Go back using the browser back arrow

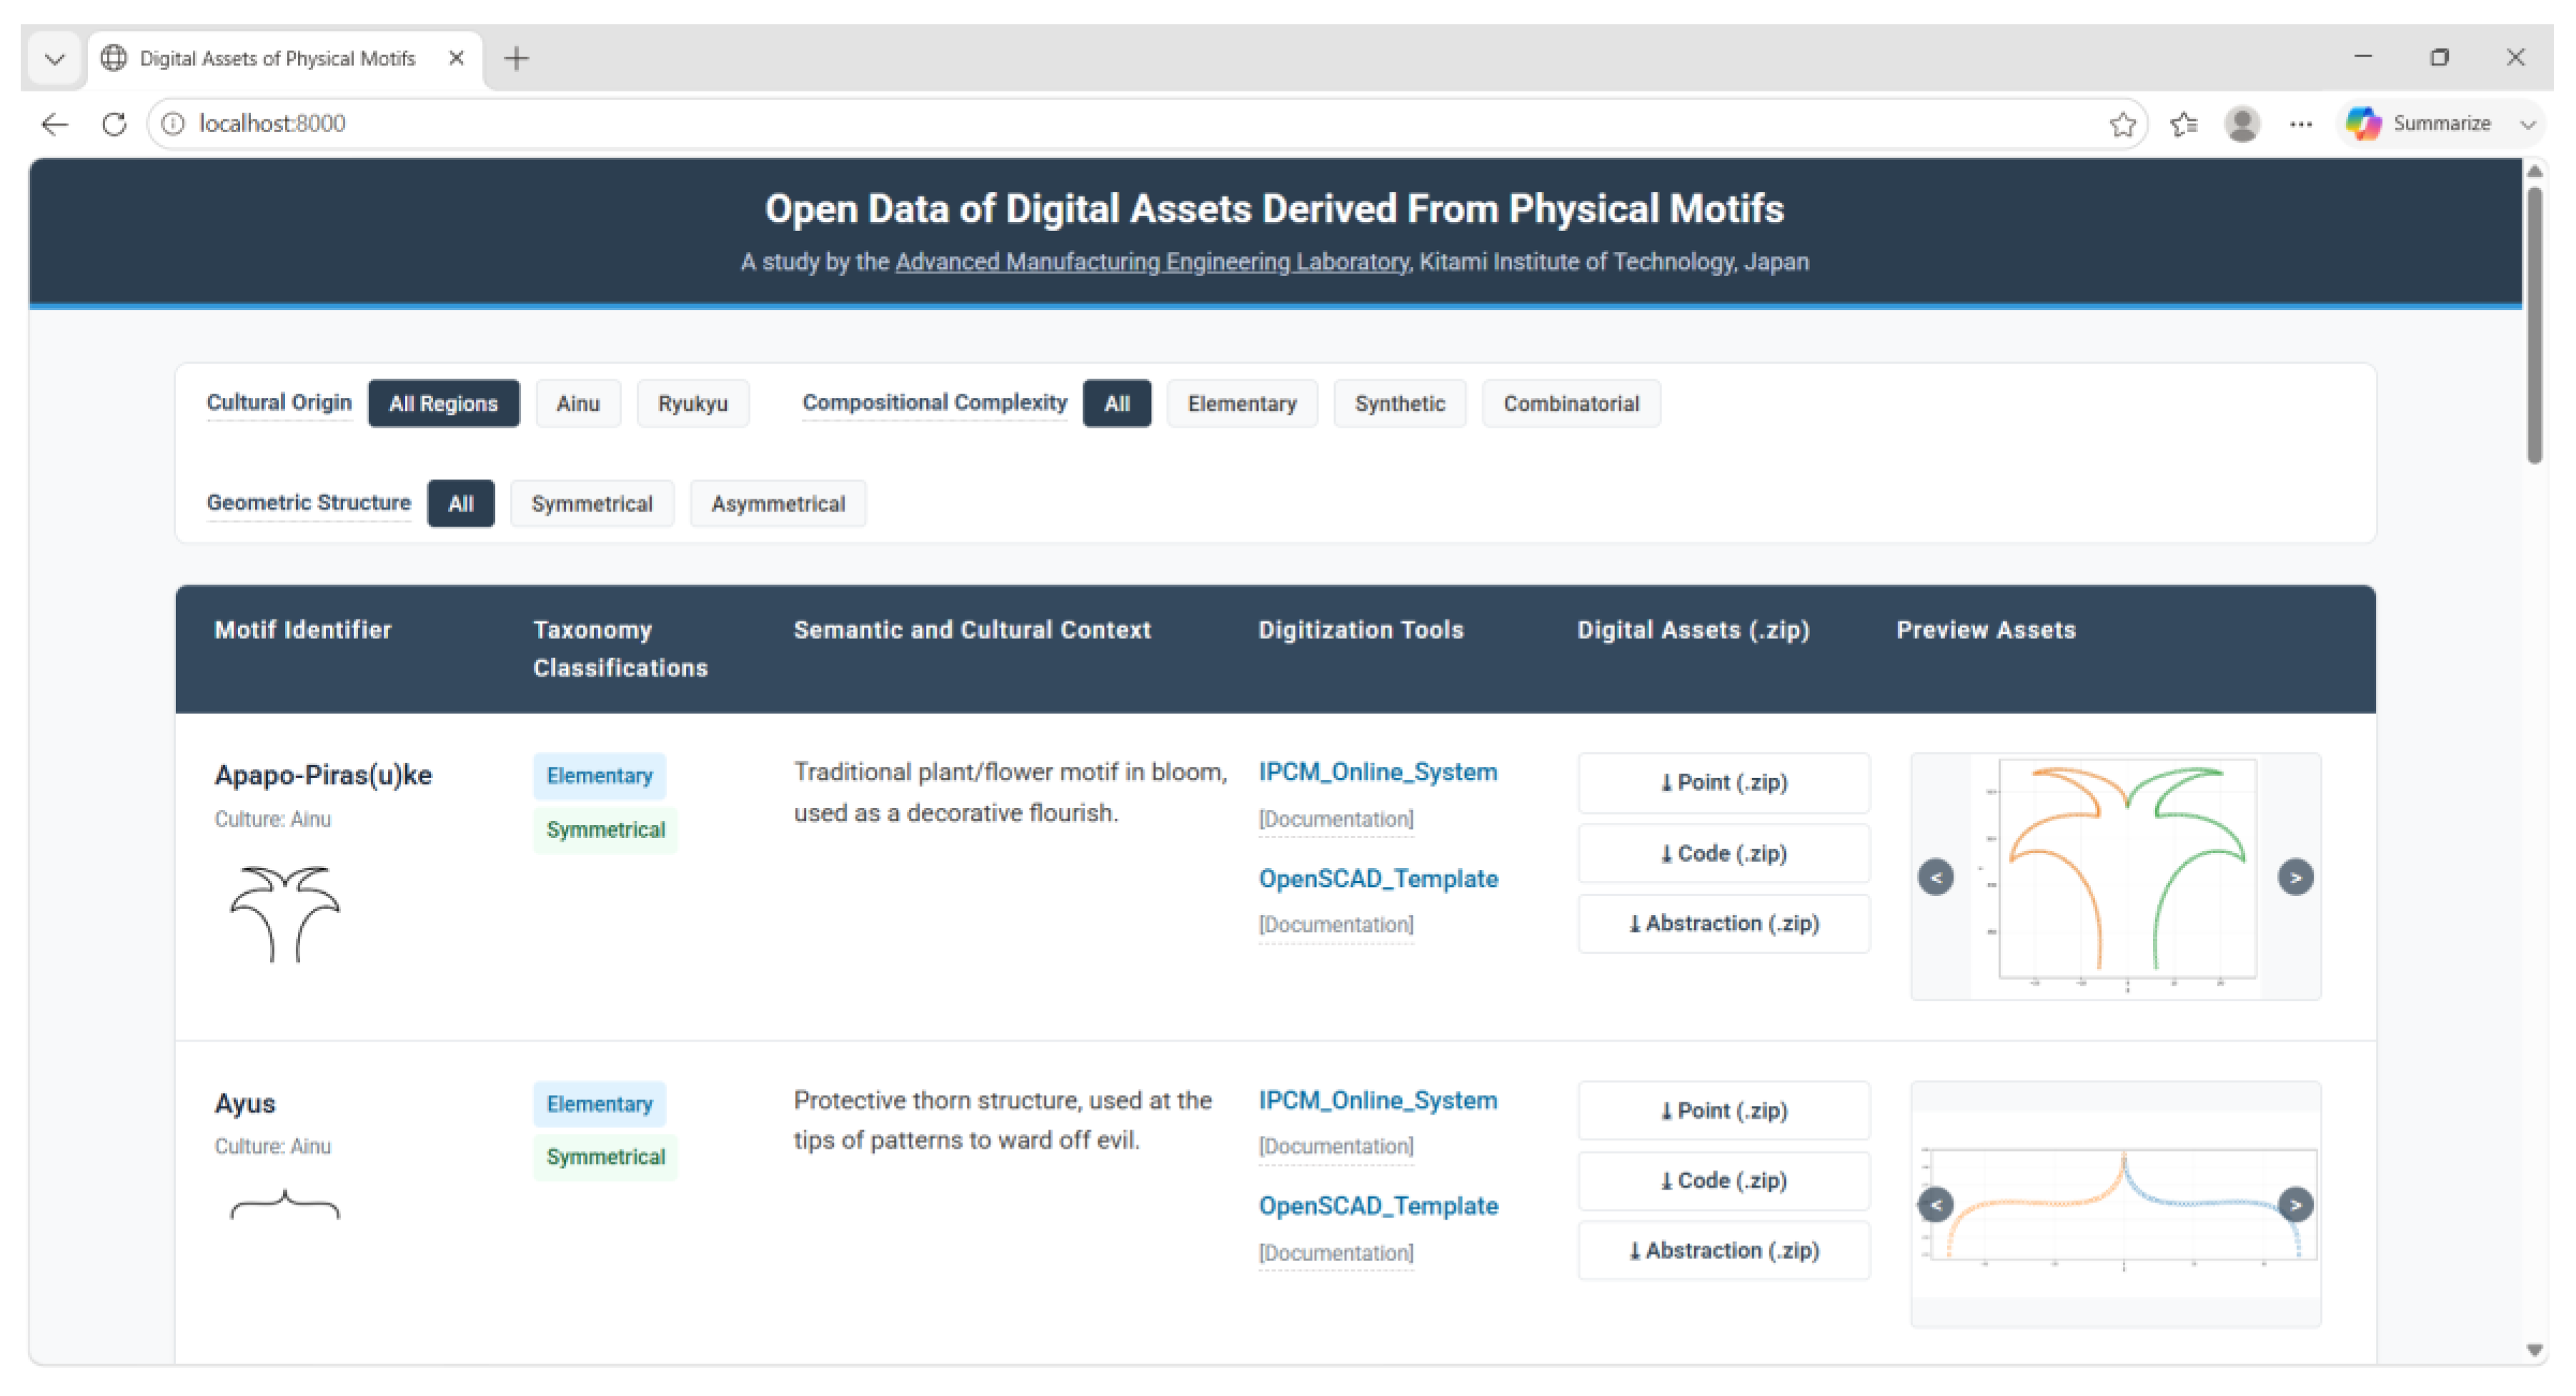(55, 123)
